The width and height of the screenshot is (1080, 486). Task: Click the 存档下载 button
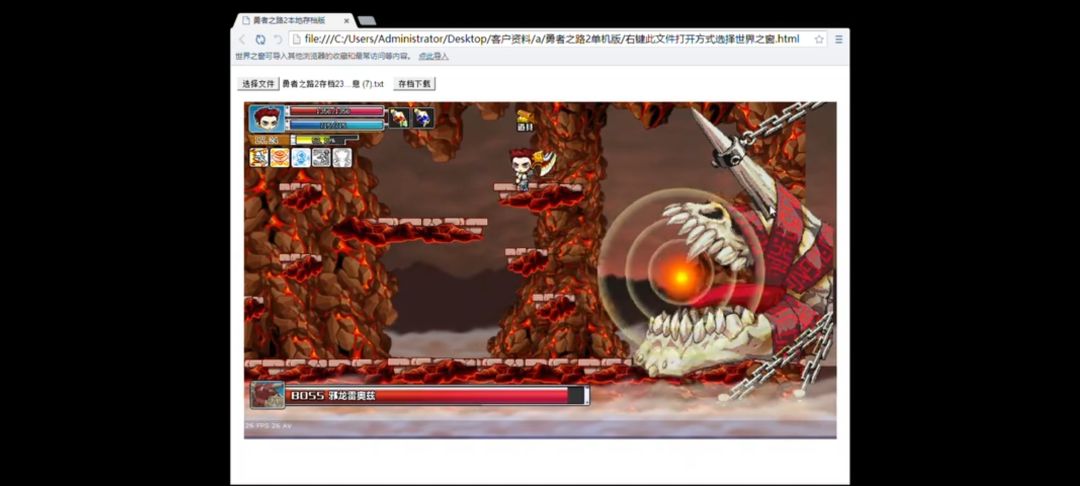click(x=414, y=84)
